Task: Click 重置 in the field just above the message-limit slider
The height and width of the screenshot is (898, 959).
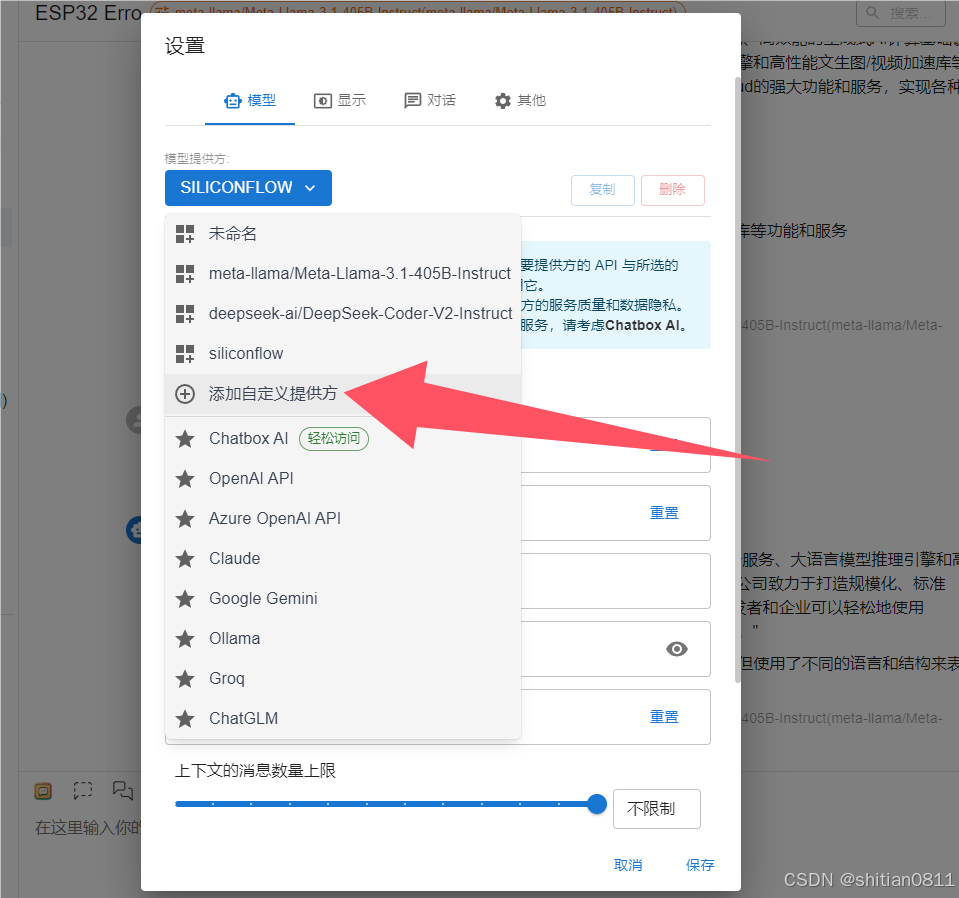Action: click(664, 717)
